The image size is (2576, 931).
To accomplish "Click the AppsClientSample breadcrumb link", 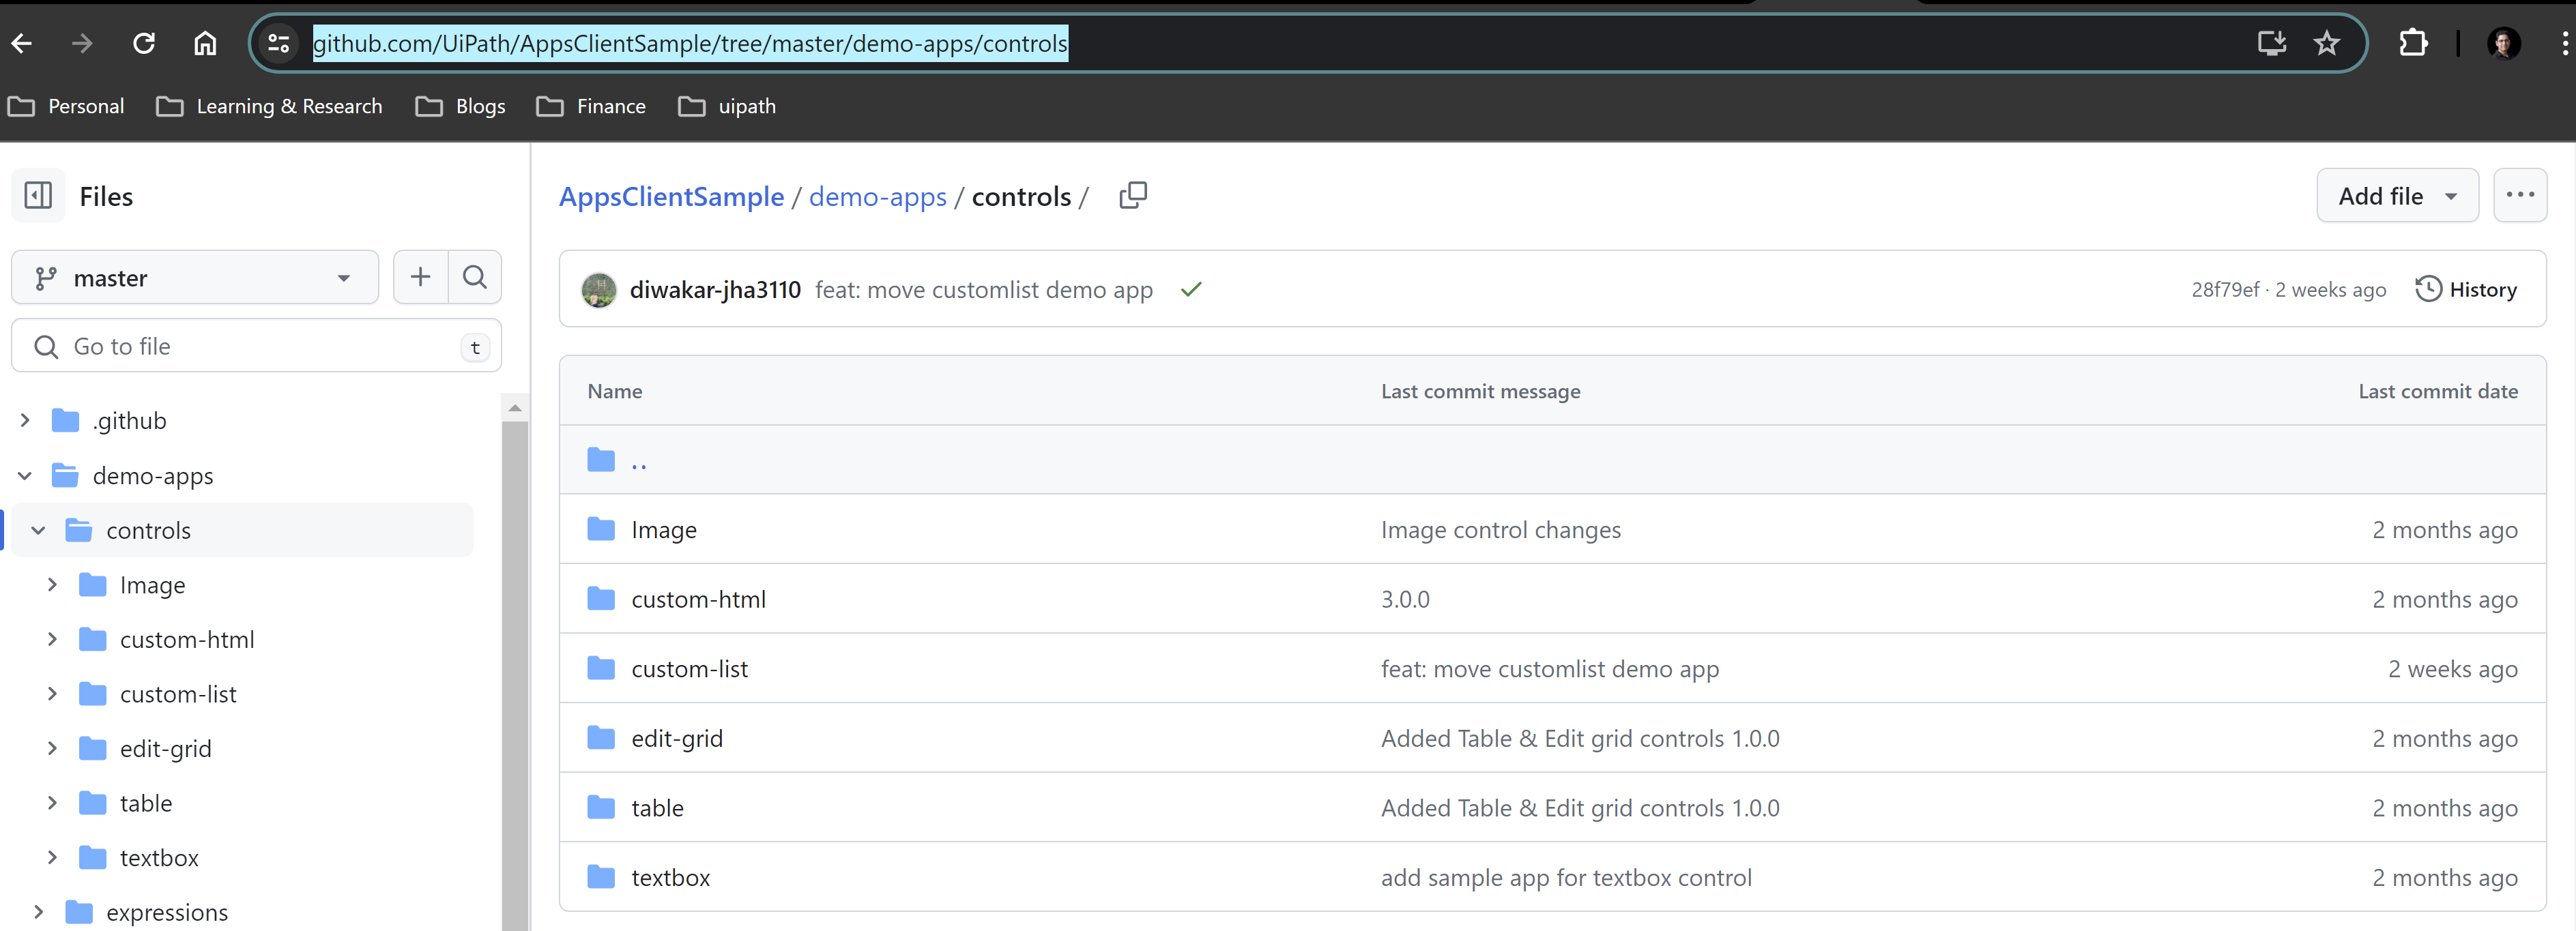I will click(670, 195).
